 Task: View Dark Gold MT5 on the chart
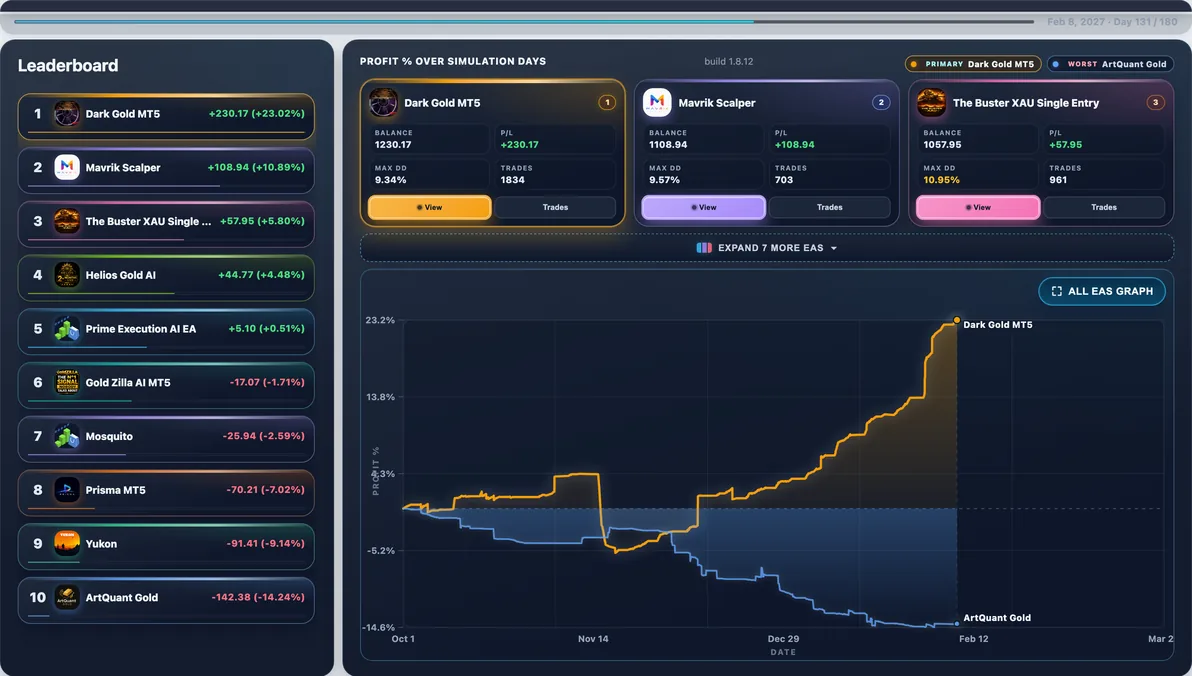point(430,208)
